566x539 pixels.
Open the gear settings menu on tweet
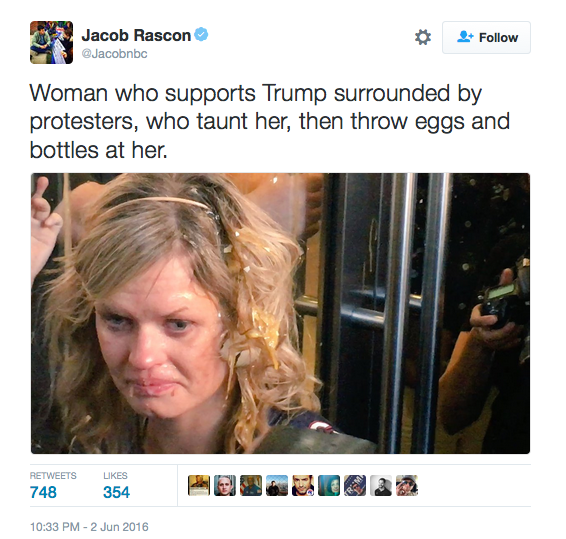423,37
